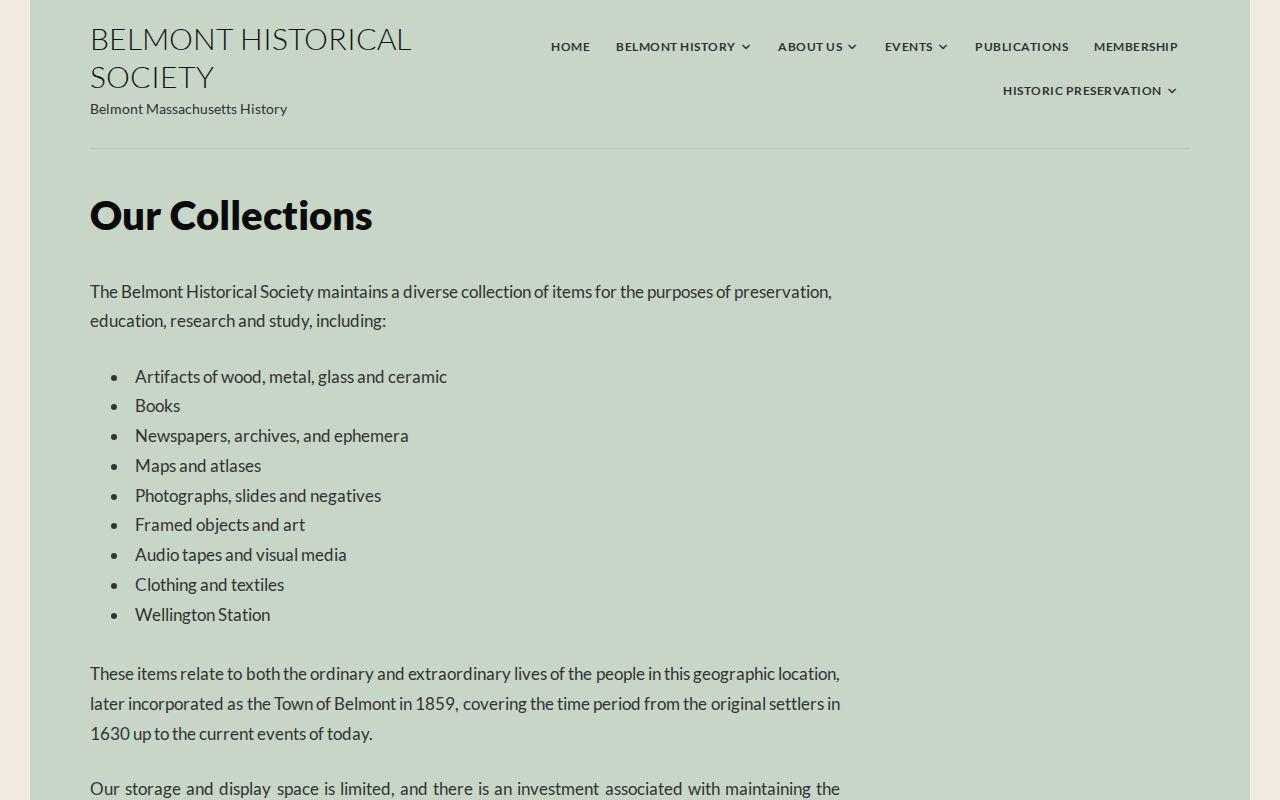Go to the Home menu item
Image resolution: width=1280 pixels, height=800 pixels.
[x=570, y=47]
